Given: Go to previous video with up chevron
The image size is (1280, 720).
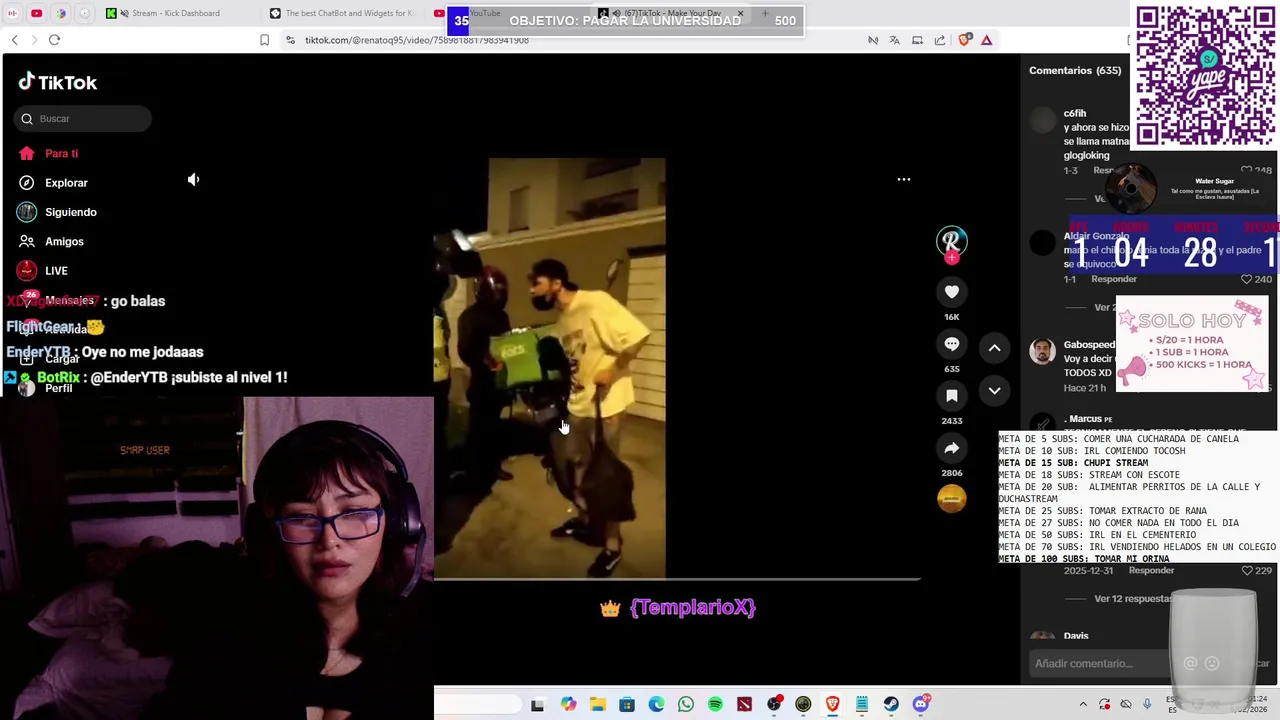Looking at the screenshot, I should point(995,348).
